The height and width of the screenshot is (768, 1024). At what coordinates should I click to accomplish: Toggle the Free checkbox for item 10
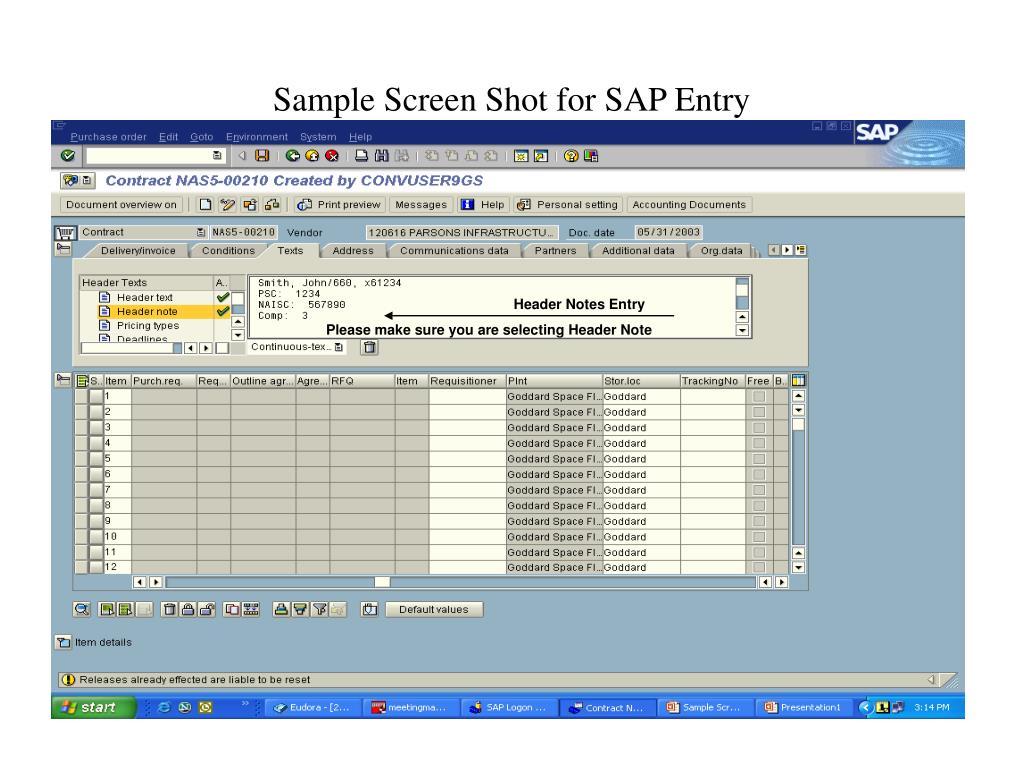pos(759,537)
